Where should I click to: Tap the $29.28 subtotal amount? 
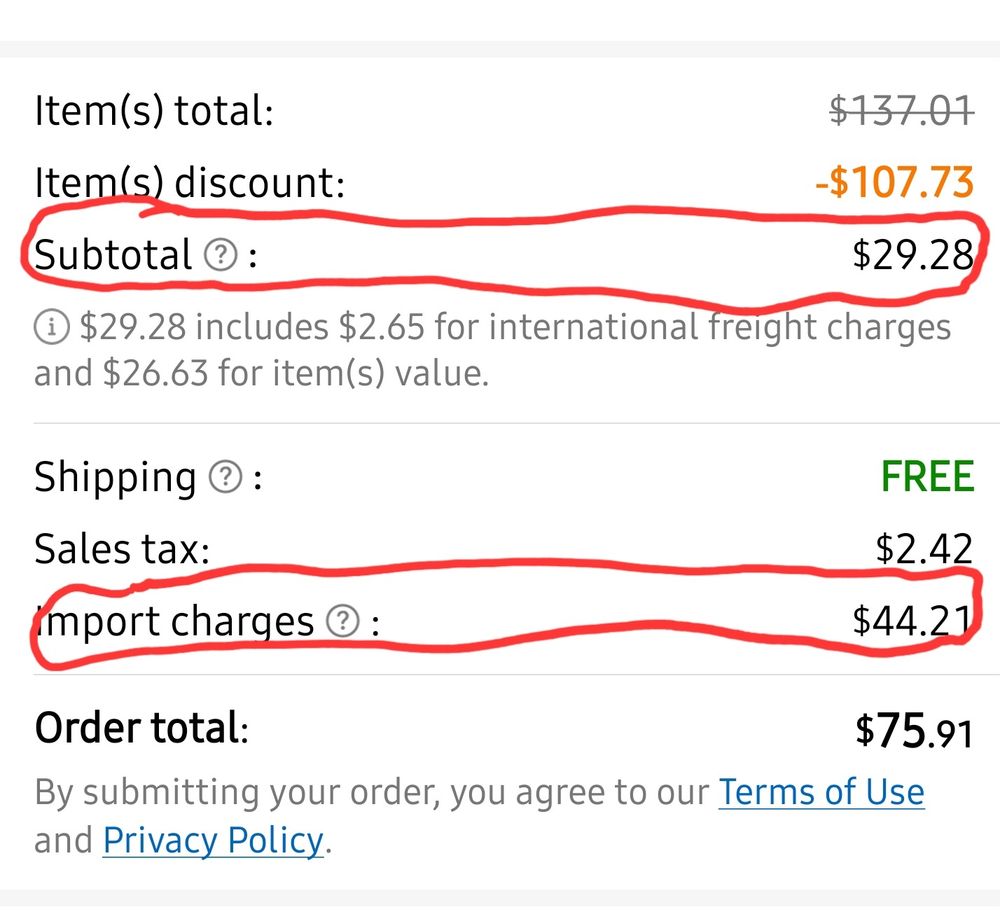tap(911, 256)
